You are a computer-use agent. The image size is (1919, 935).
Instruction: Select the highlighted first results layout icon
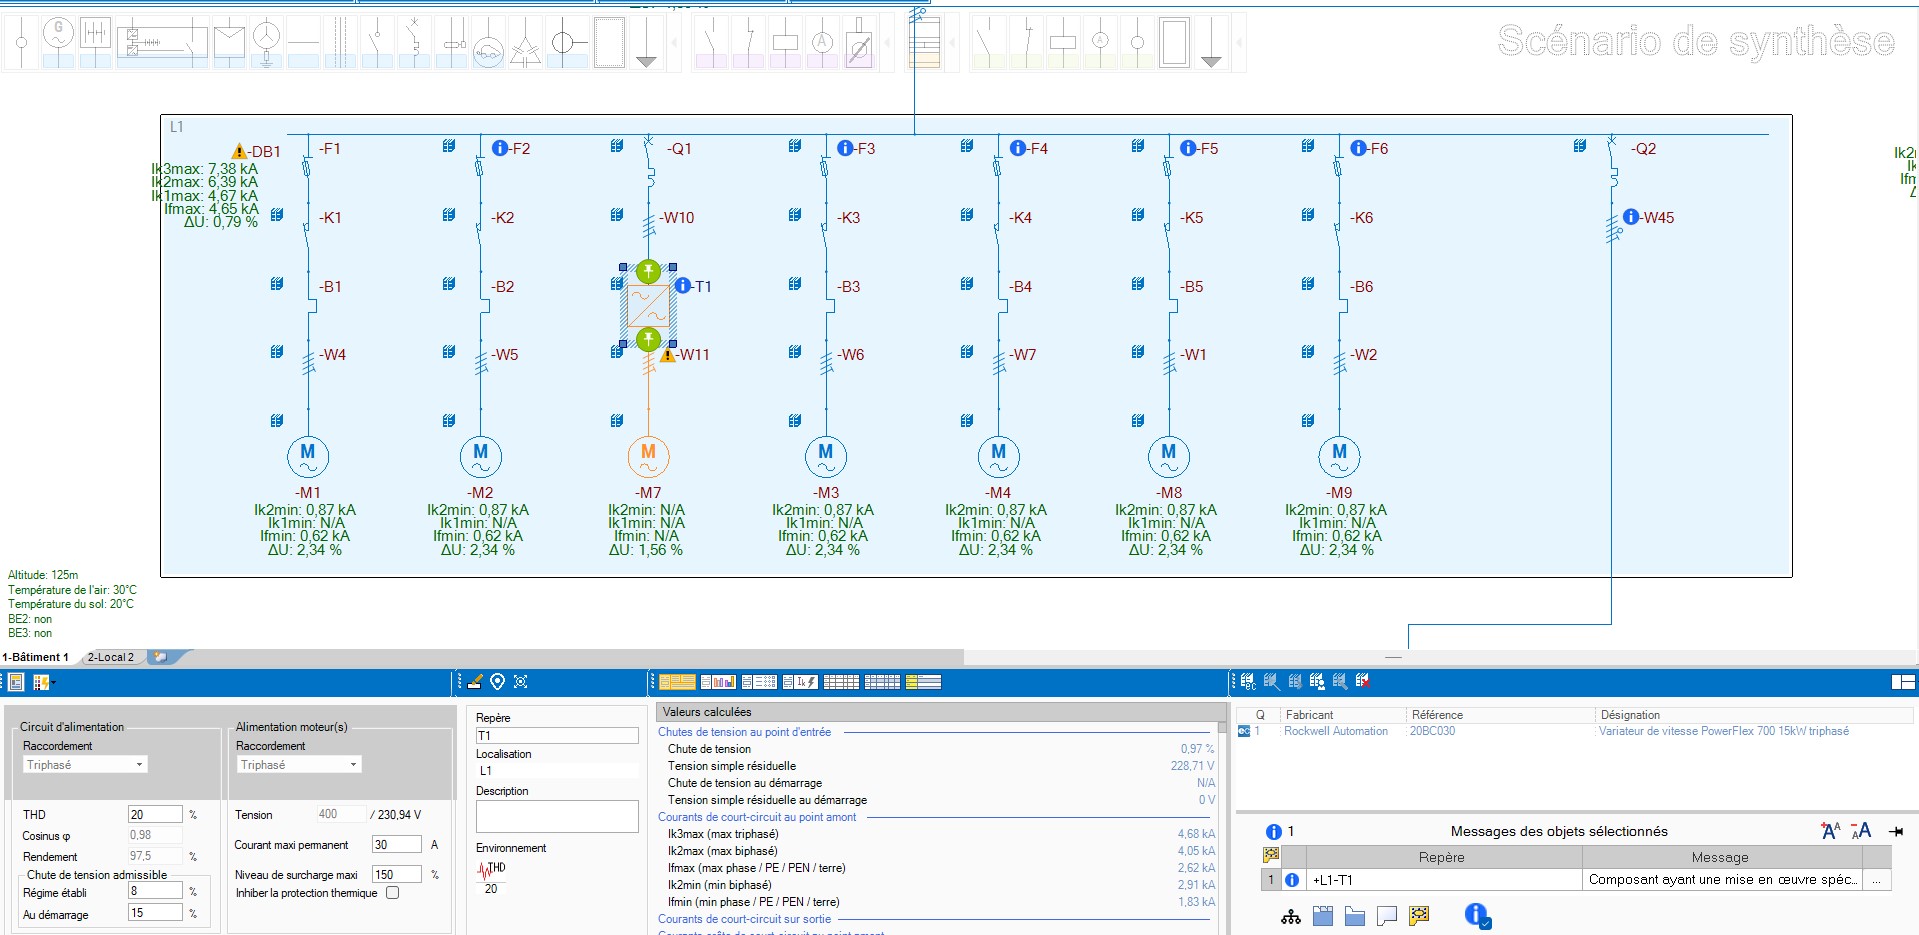pos(677,682)
